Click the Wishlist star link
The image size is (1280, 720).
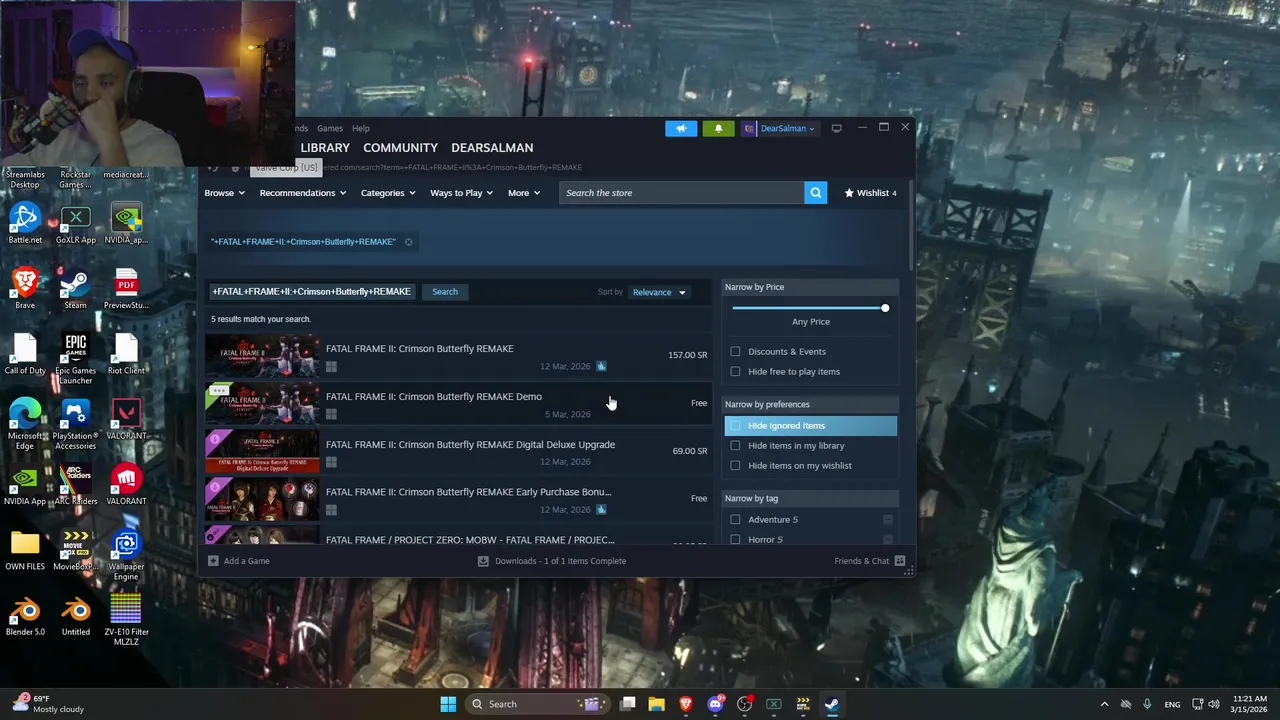(x=870, y=193)
